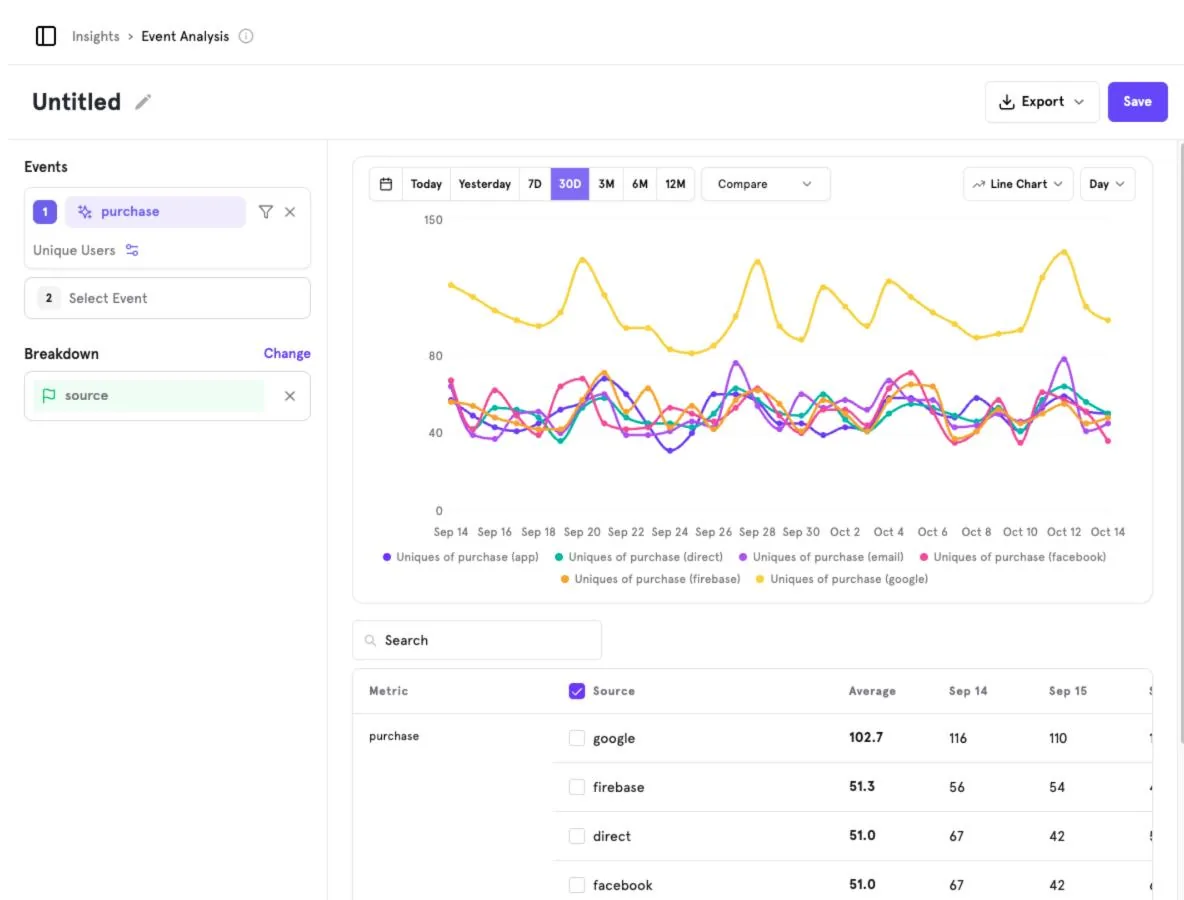The width and height of the screenshot is (1184, 900).
Task: Check the facebook source row
Action: tap(577, 885)
